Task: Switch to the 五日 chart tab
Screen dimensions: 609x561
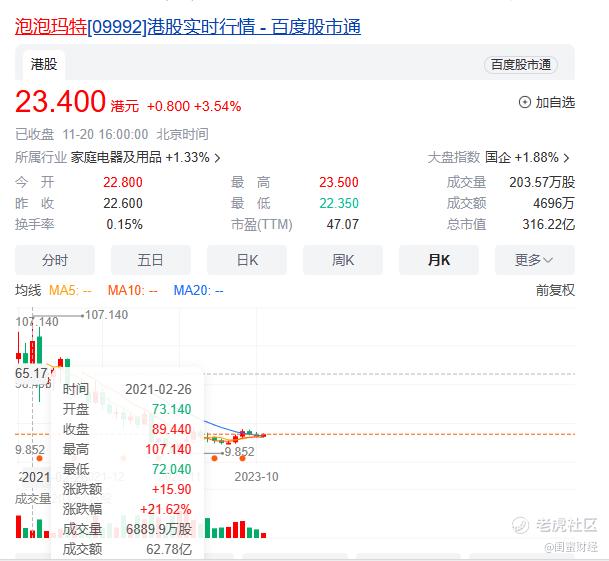Action: pyautogui.click(x=151, y=260)
